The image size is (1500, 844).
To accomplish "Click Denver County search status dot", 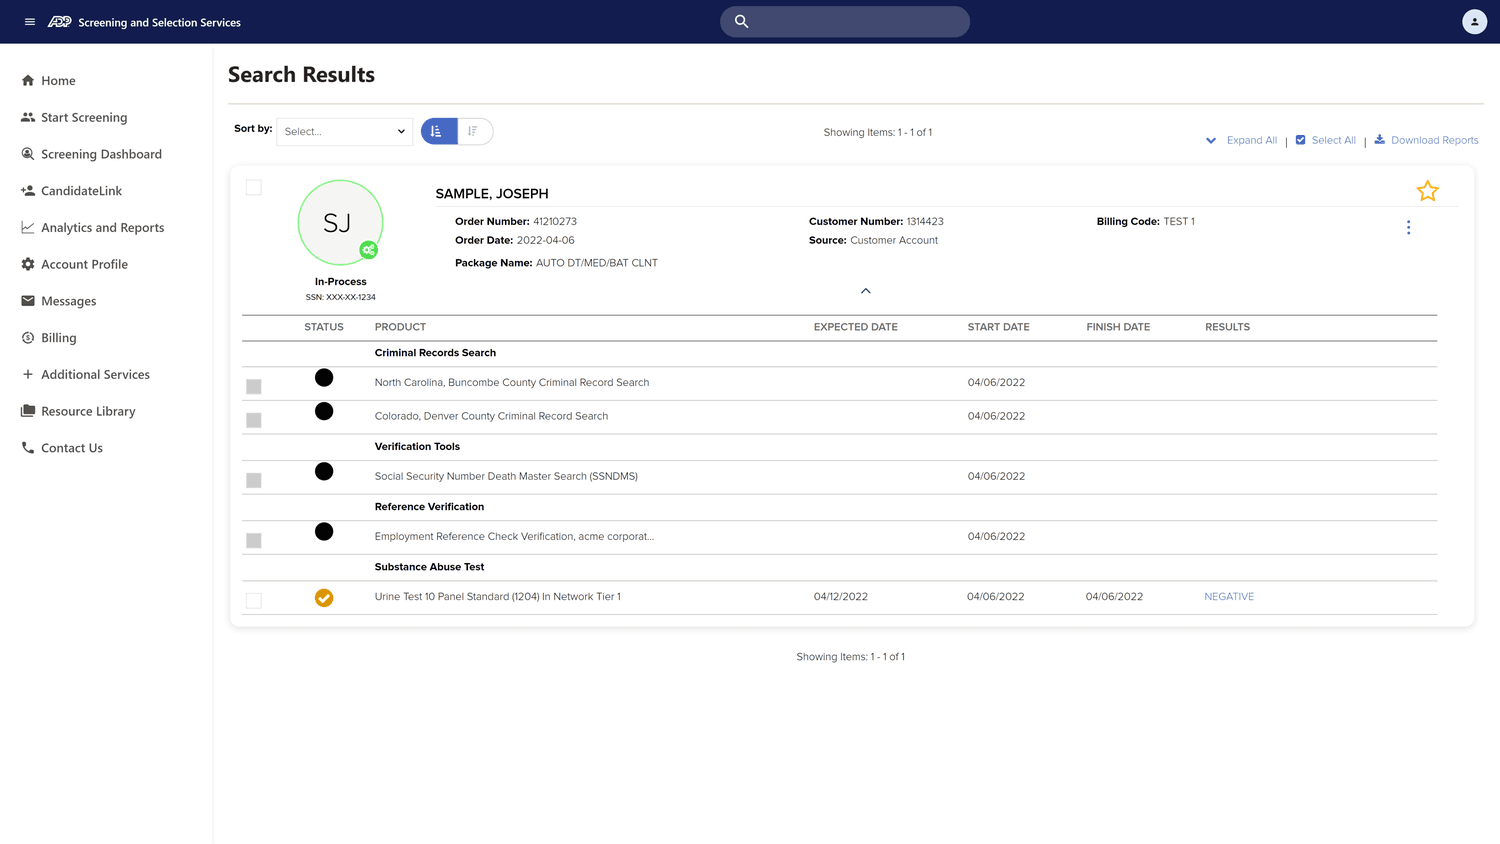I will tap(324, 411).
